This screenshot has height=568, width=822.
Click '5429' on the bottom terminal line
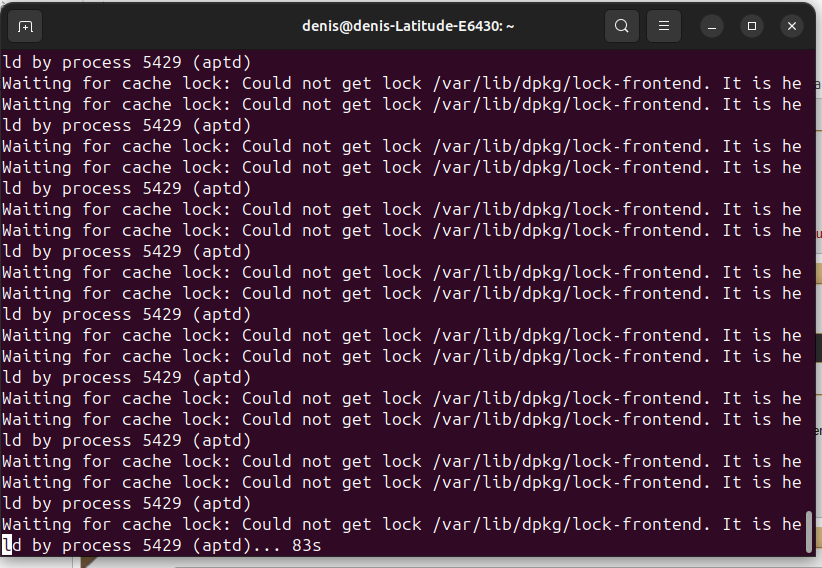coord(162,545)
